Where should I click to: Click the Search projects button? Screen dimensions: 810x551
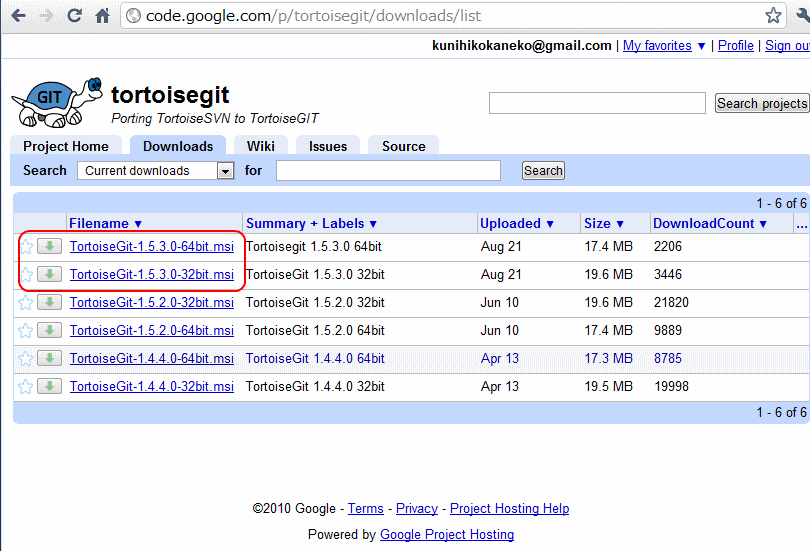coord(762,103)
